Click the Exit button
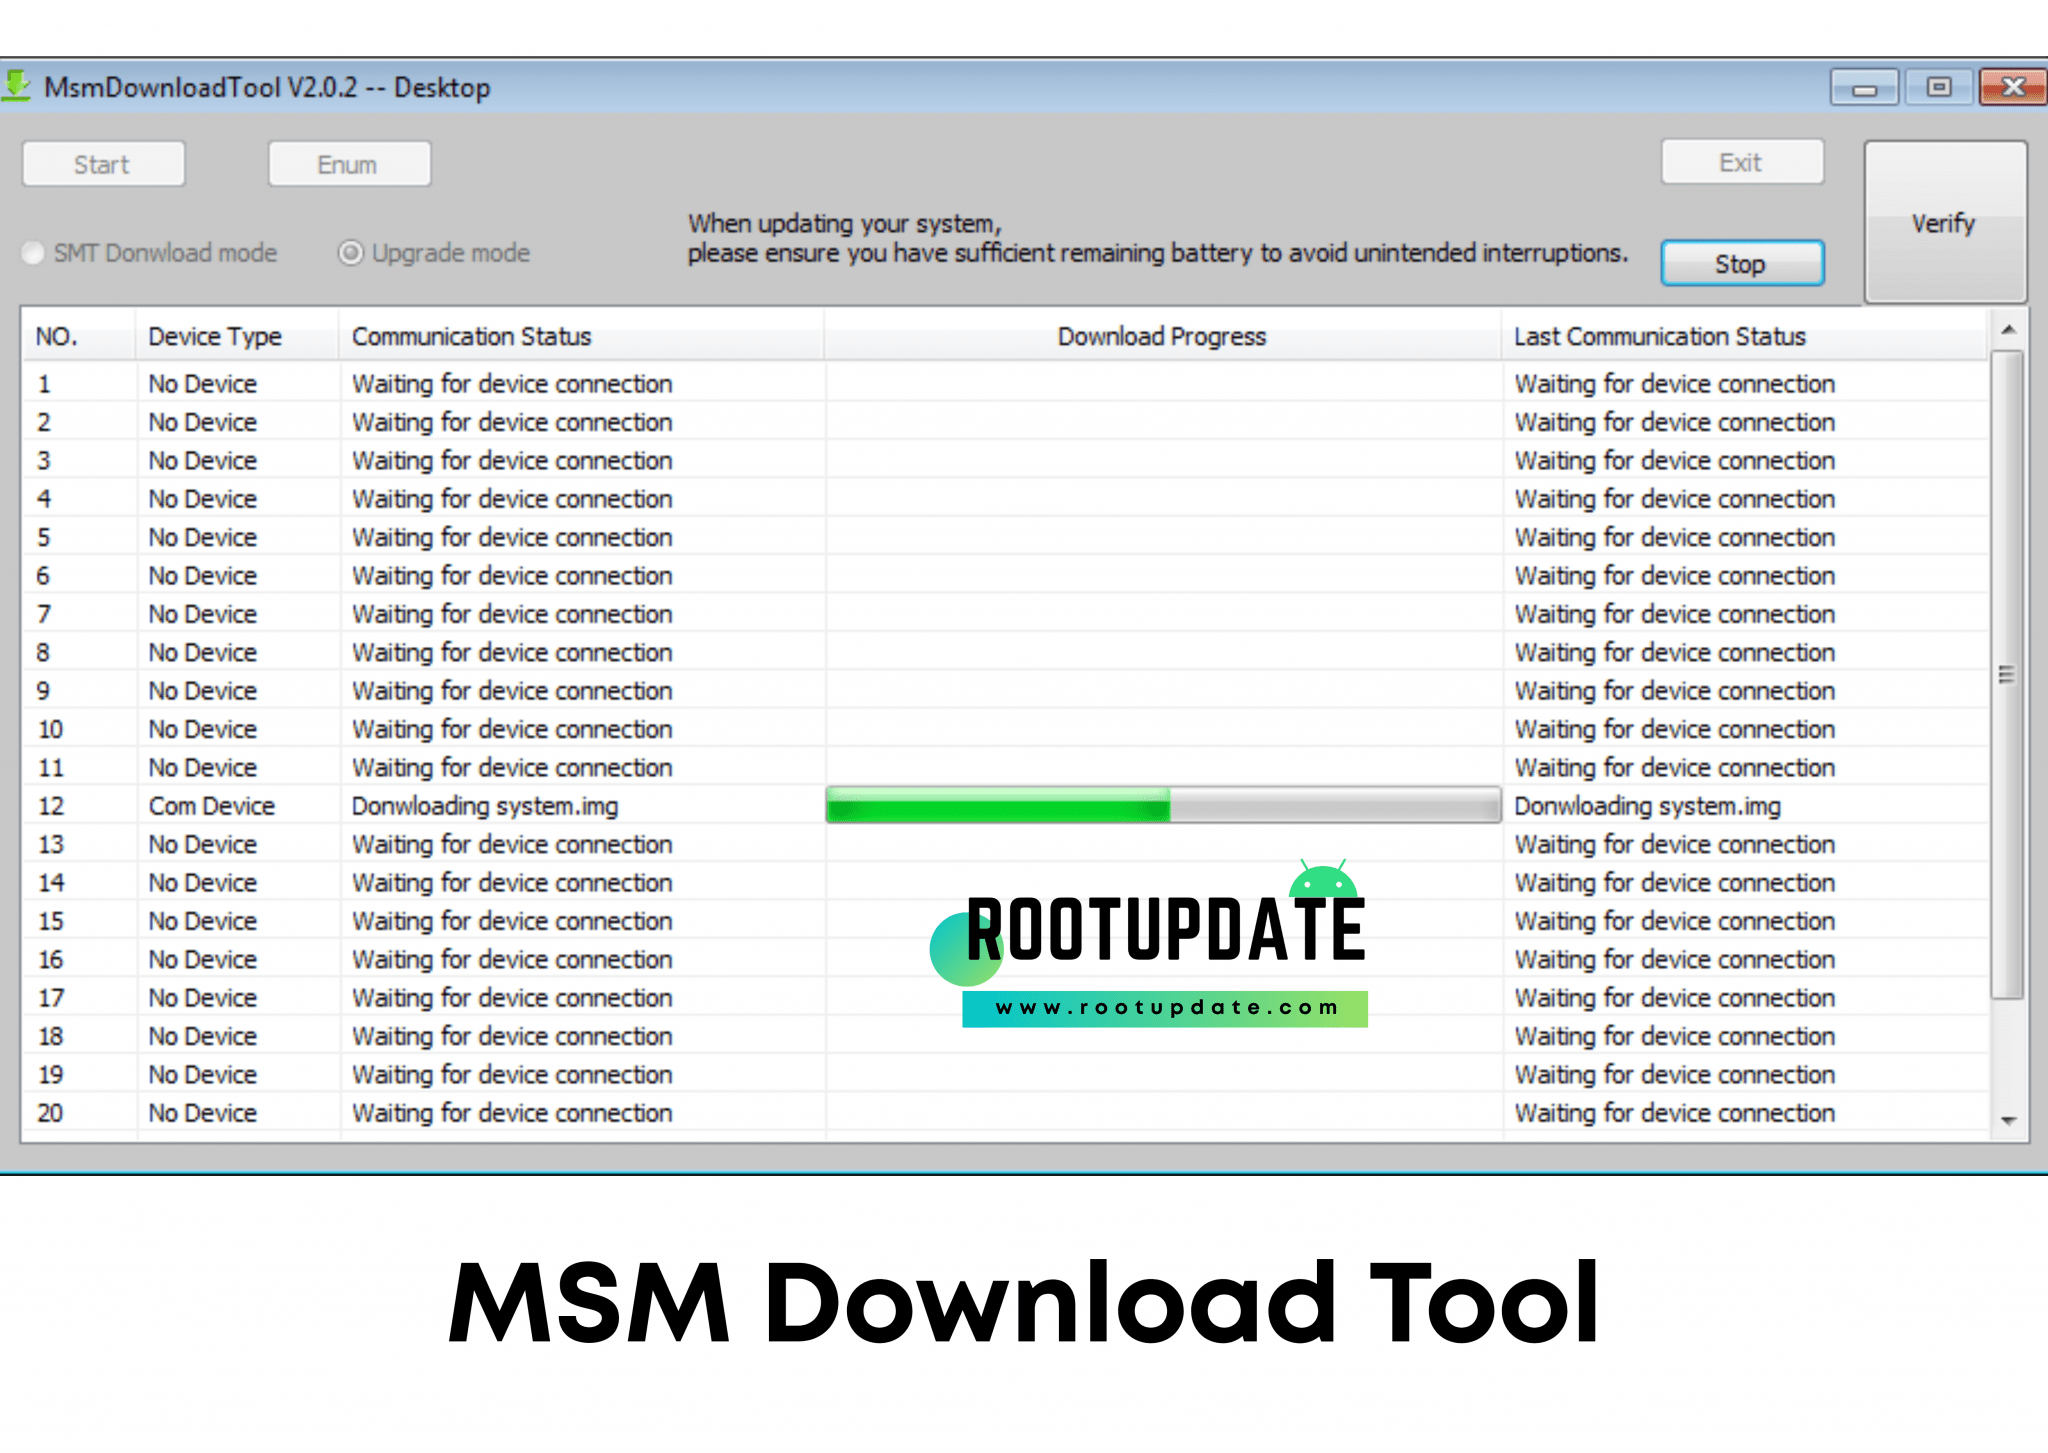2048x1453 pixels. click(1742, 162)
